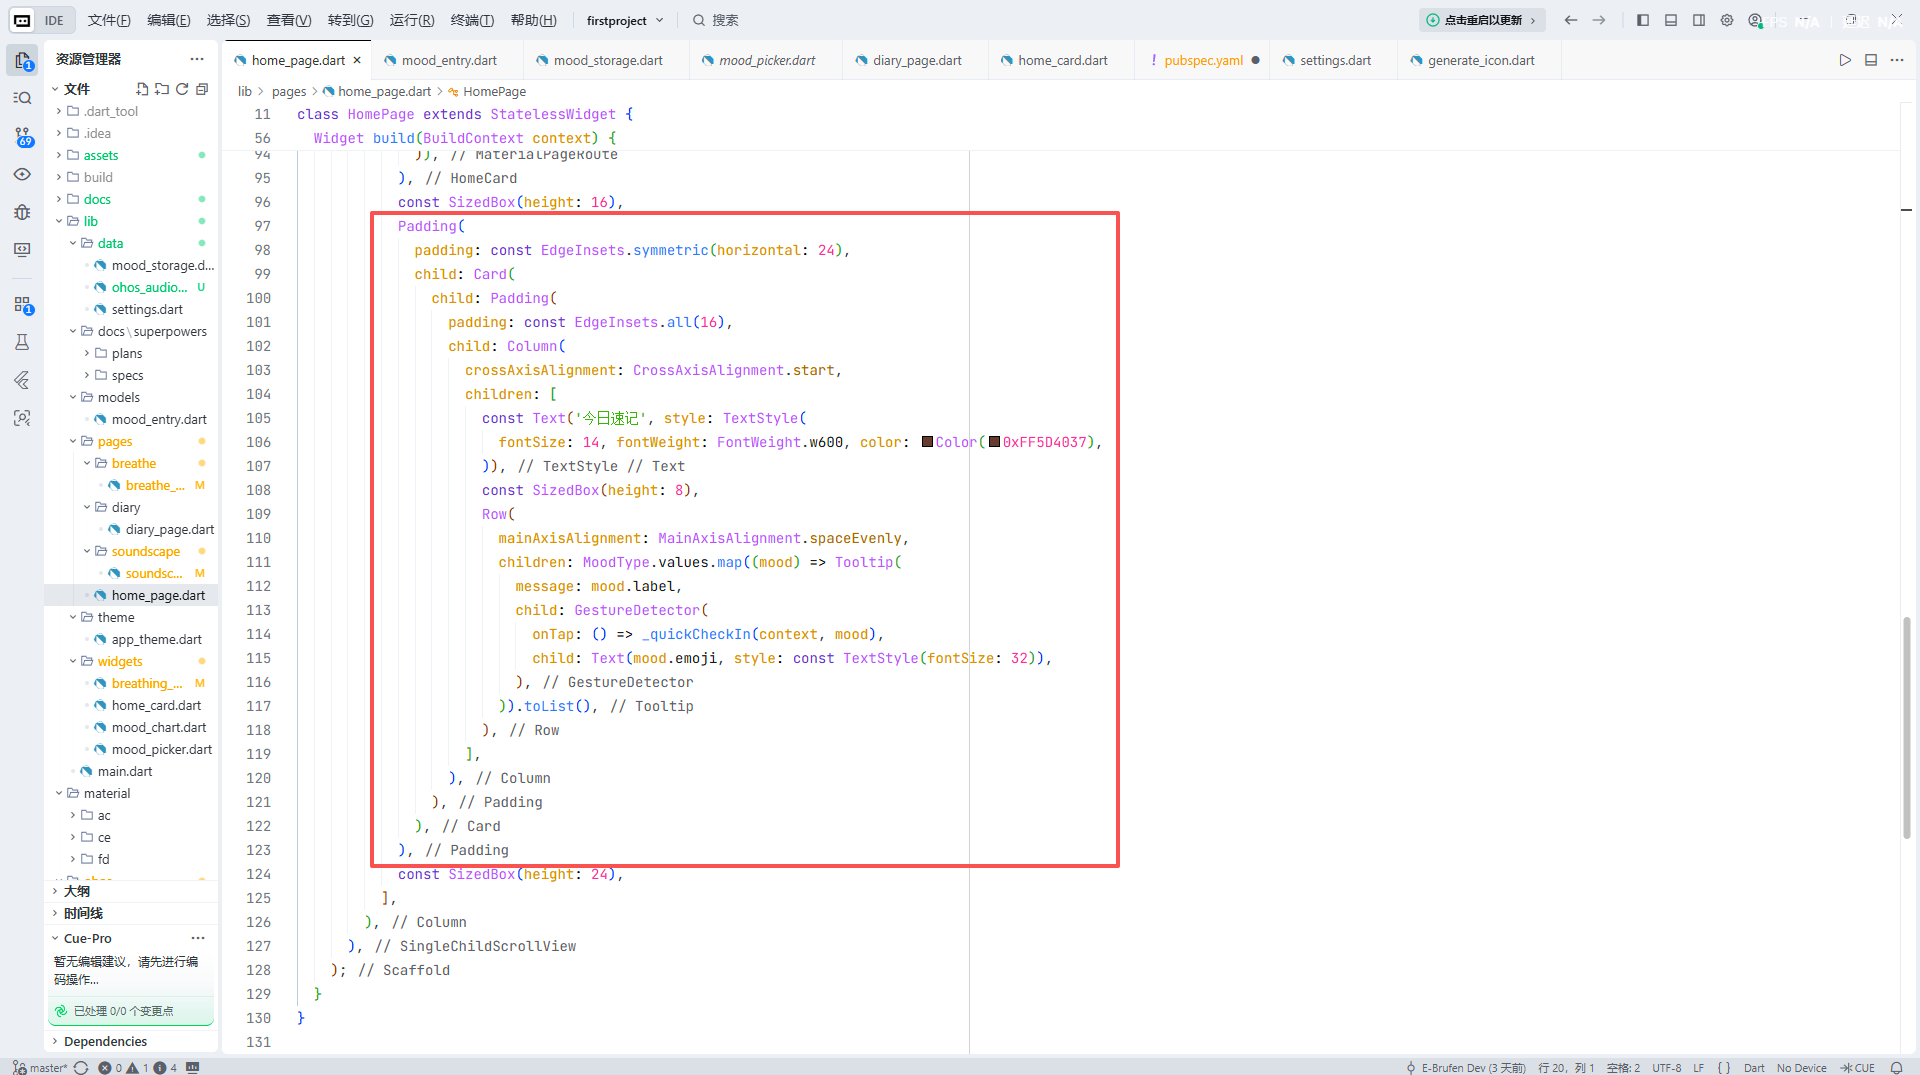The width and height of the screenshot is (1920, 1075).
Task: Click the Dart language mode indicator
Action: pyautogui.click(x=1754, y=1067)
